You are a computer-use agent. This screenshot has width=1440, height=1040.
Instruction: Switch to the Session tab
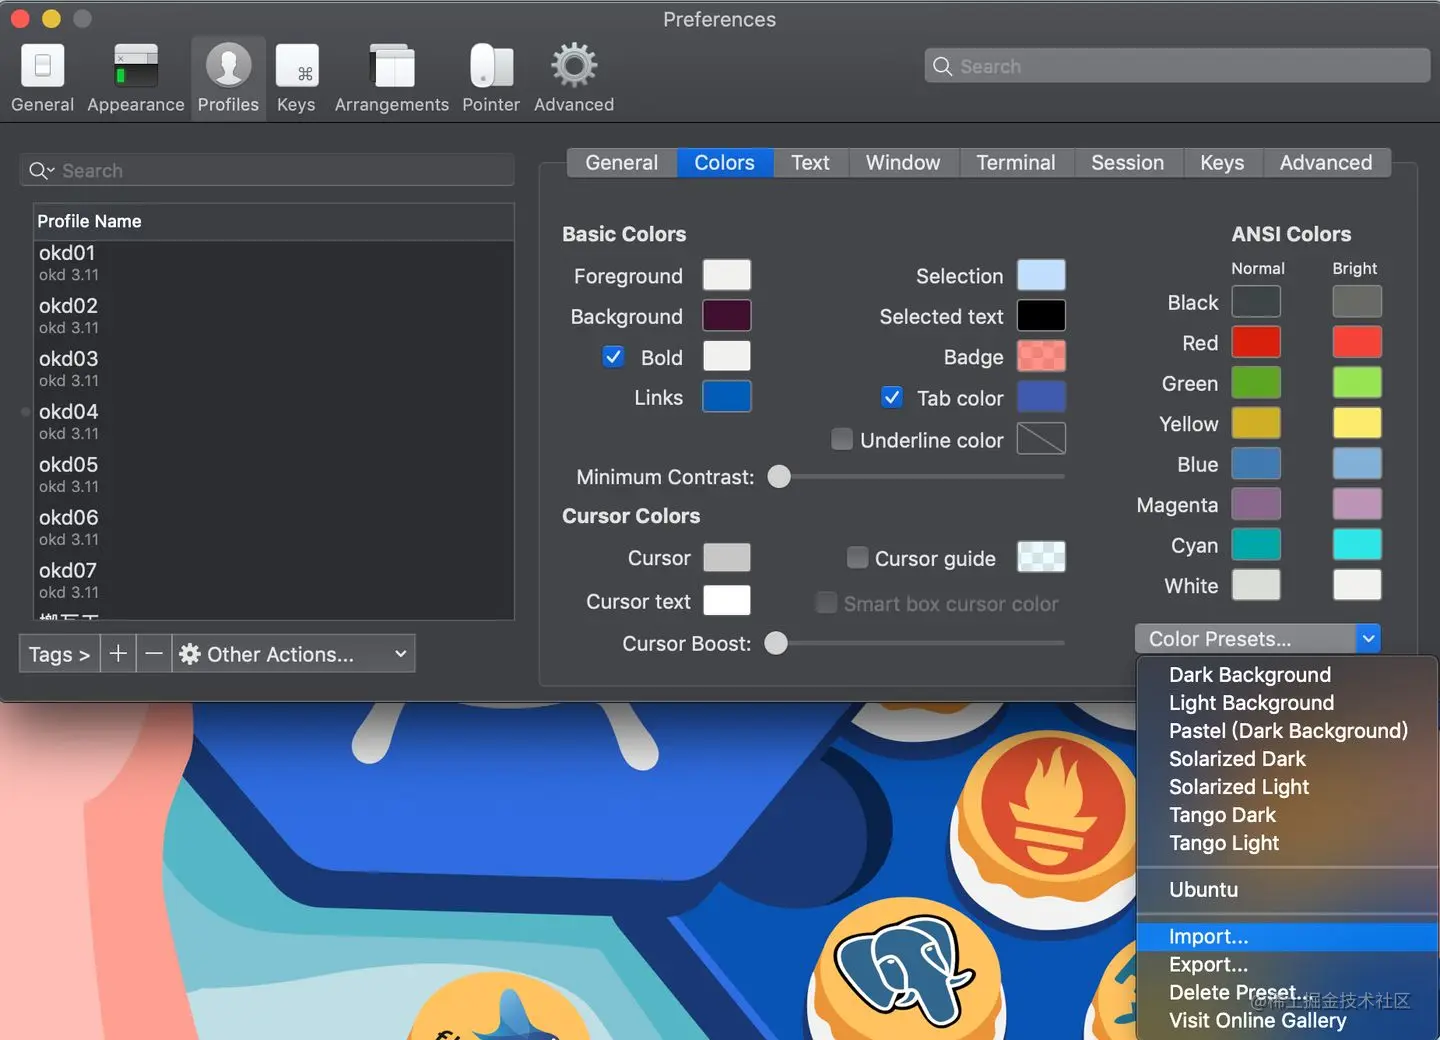coord(1128,163)
